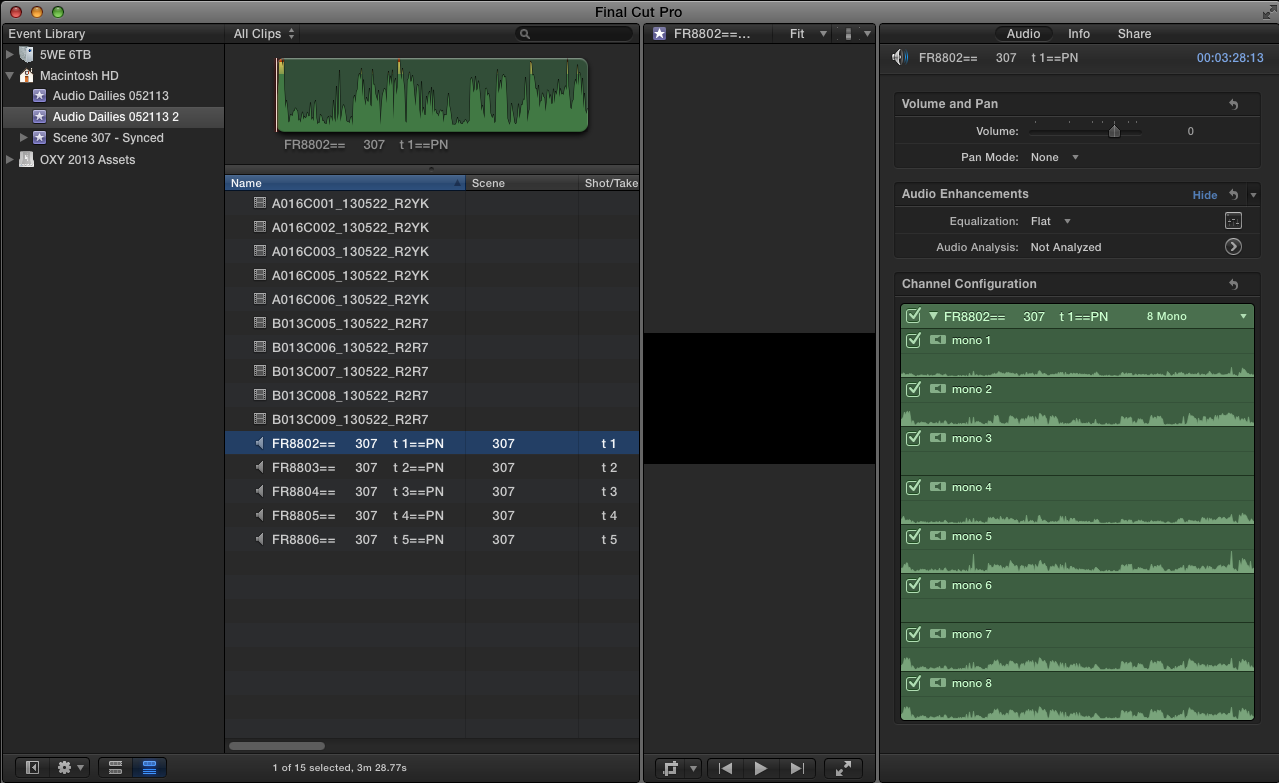Viewport: 1279px width, 783px height.
Task: Disable the mono 6 channel
Action: point(913,585)
